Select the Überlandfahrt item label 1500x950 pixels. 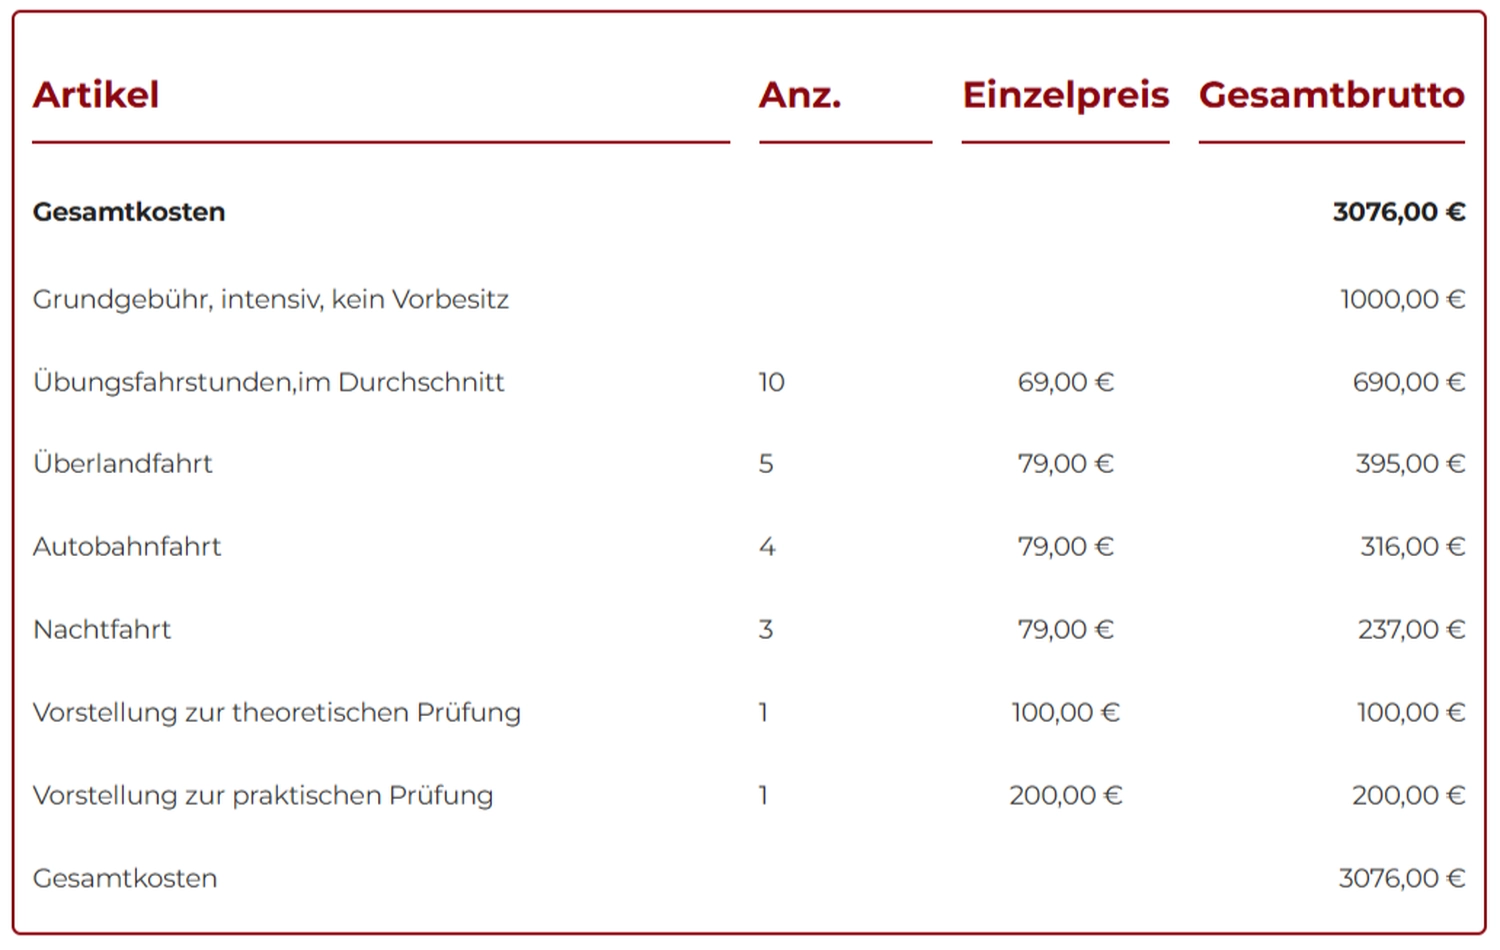click(x=123, y=464)
